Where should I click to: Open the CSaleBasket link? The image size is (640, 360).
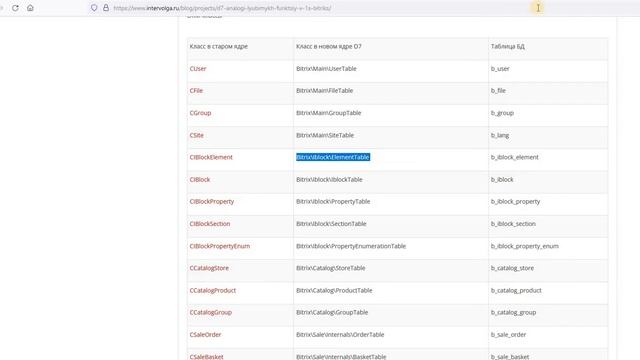(x=207, y=356)
